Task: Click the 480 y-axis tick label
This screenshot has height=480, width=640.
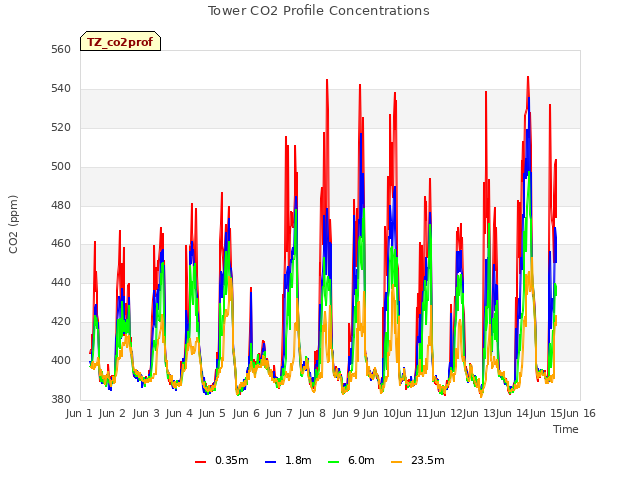Action: click(x=61, y=206)
